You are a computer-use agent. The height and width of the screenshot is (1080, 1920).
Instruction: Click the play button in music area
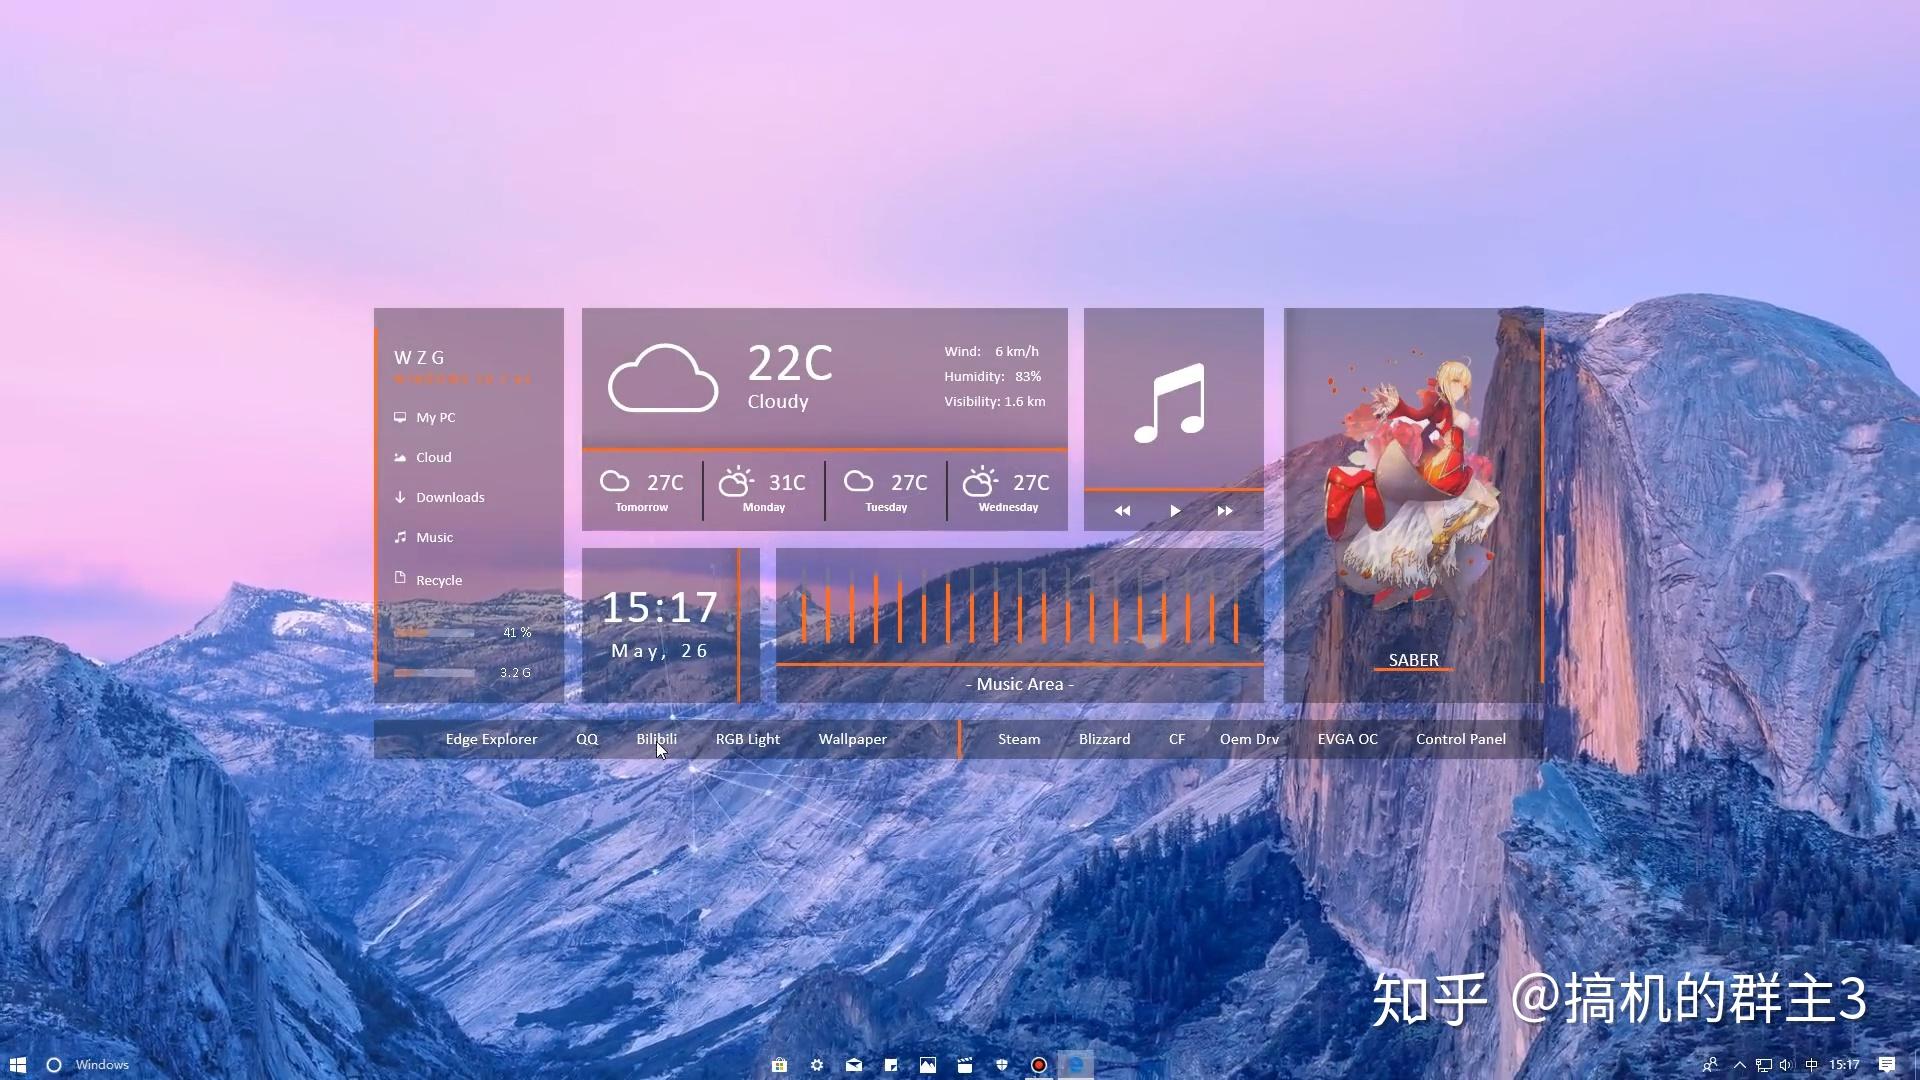[1174, 512]
